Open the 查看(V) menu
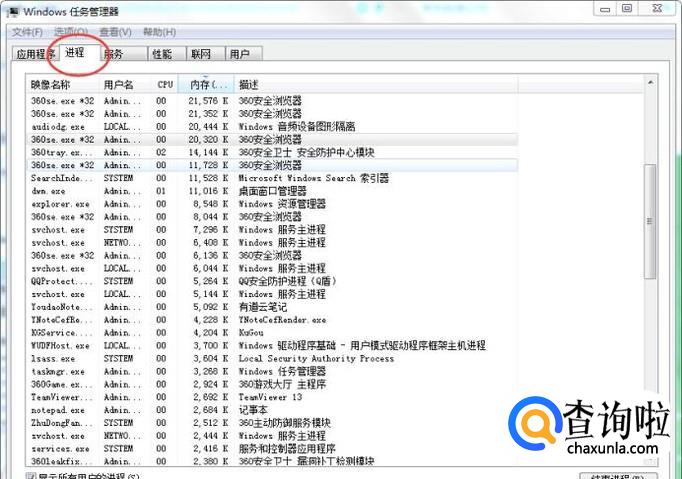Viewport: 682px width, 479px height. (115, 32)
